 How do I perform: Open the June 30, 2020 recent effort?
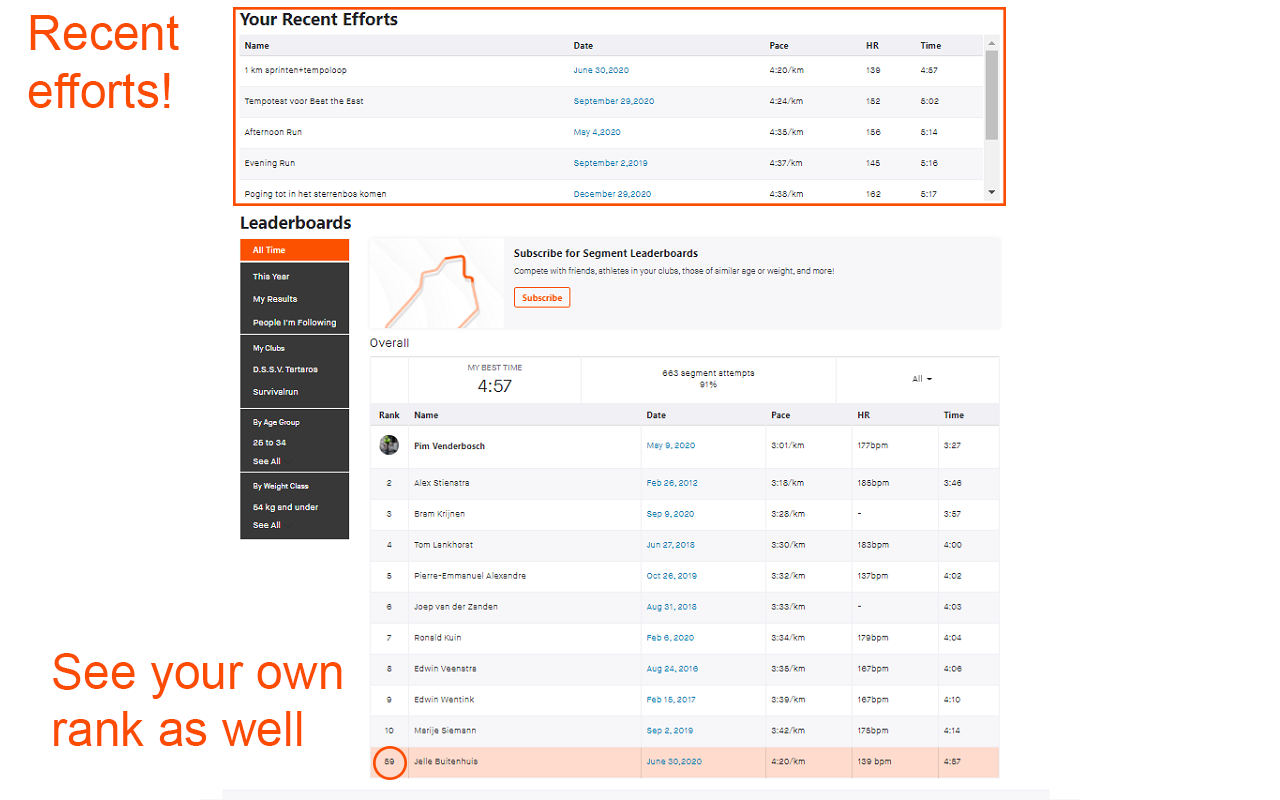click(601, 70)
